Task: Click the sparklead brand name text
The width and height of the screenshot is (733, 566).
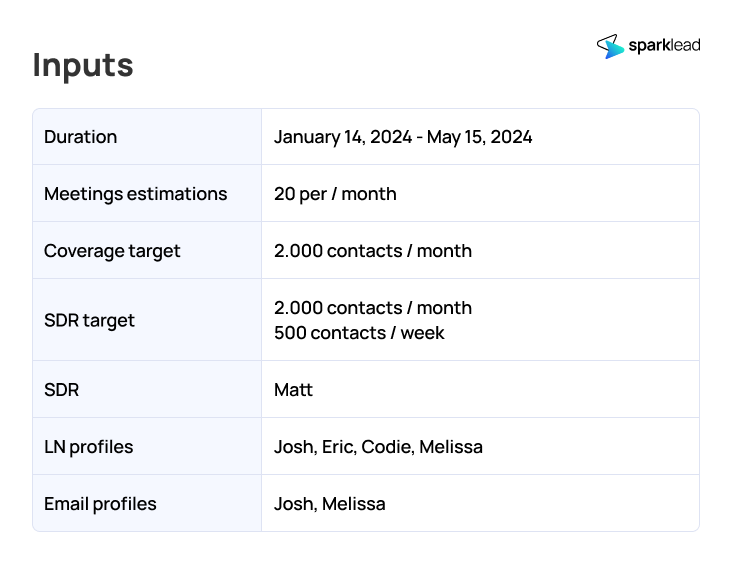Action: (x=664, y=45)
